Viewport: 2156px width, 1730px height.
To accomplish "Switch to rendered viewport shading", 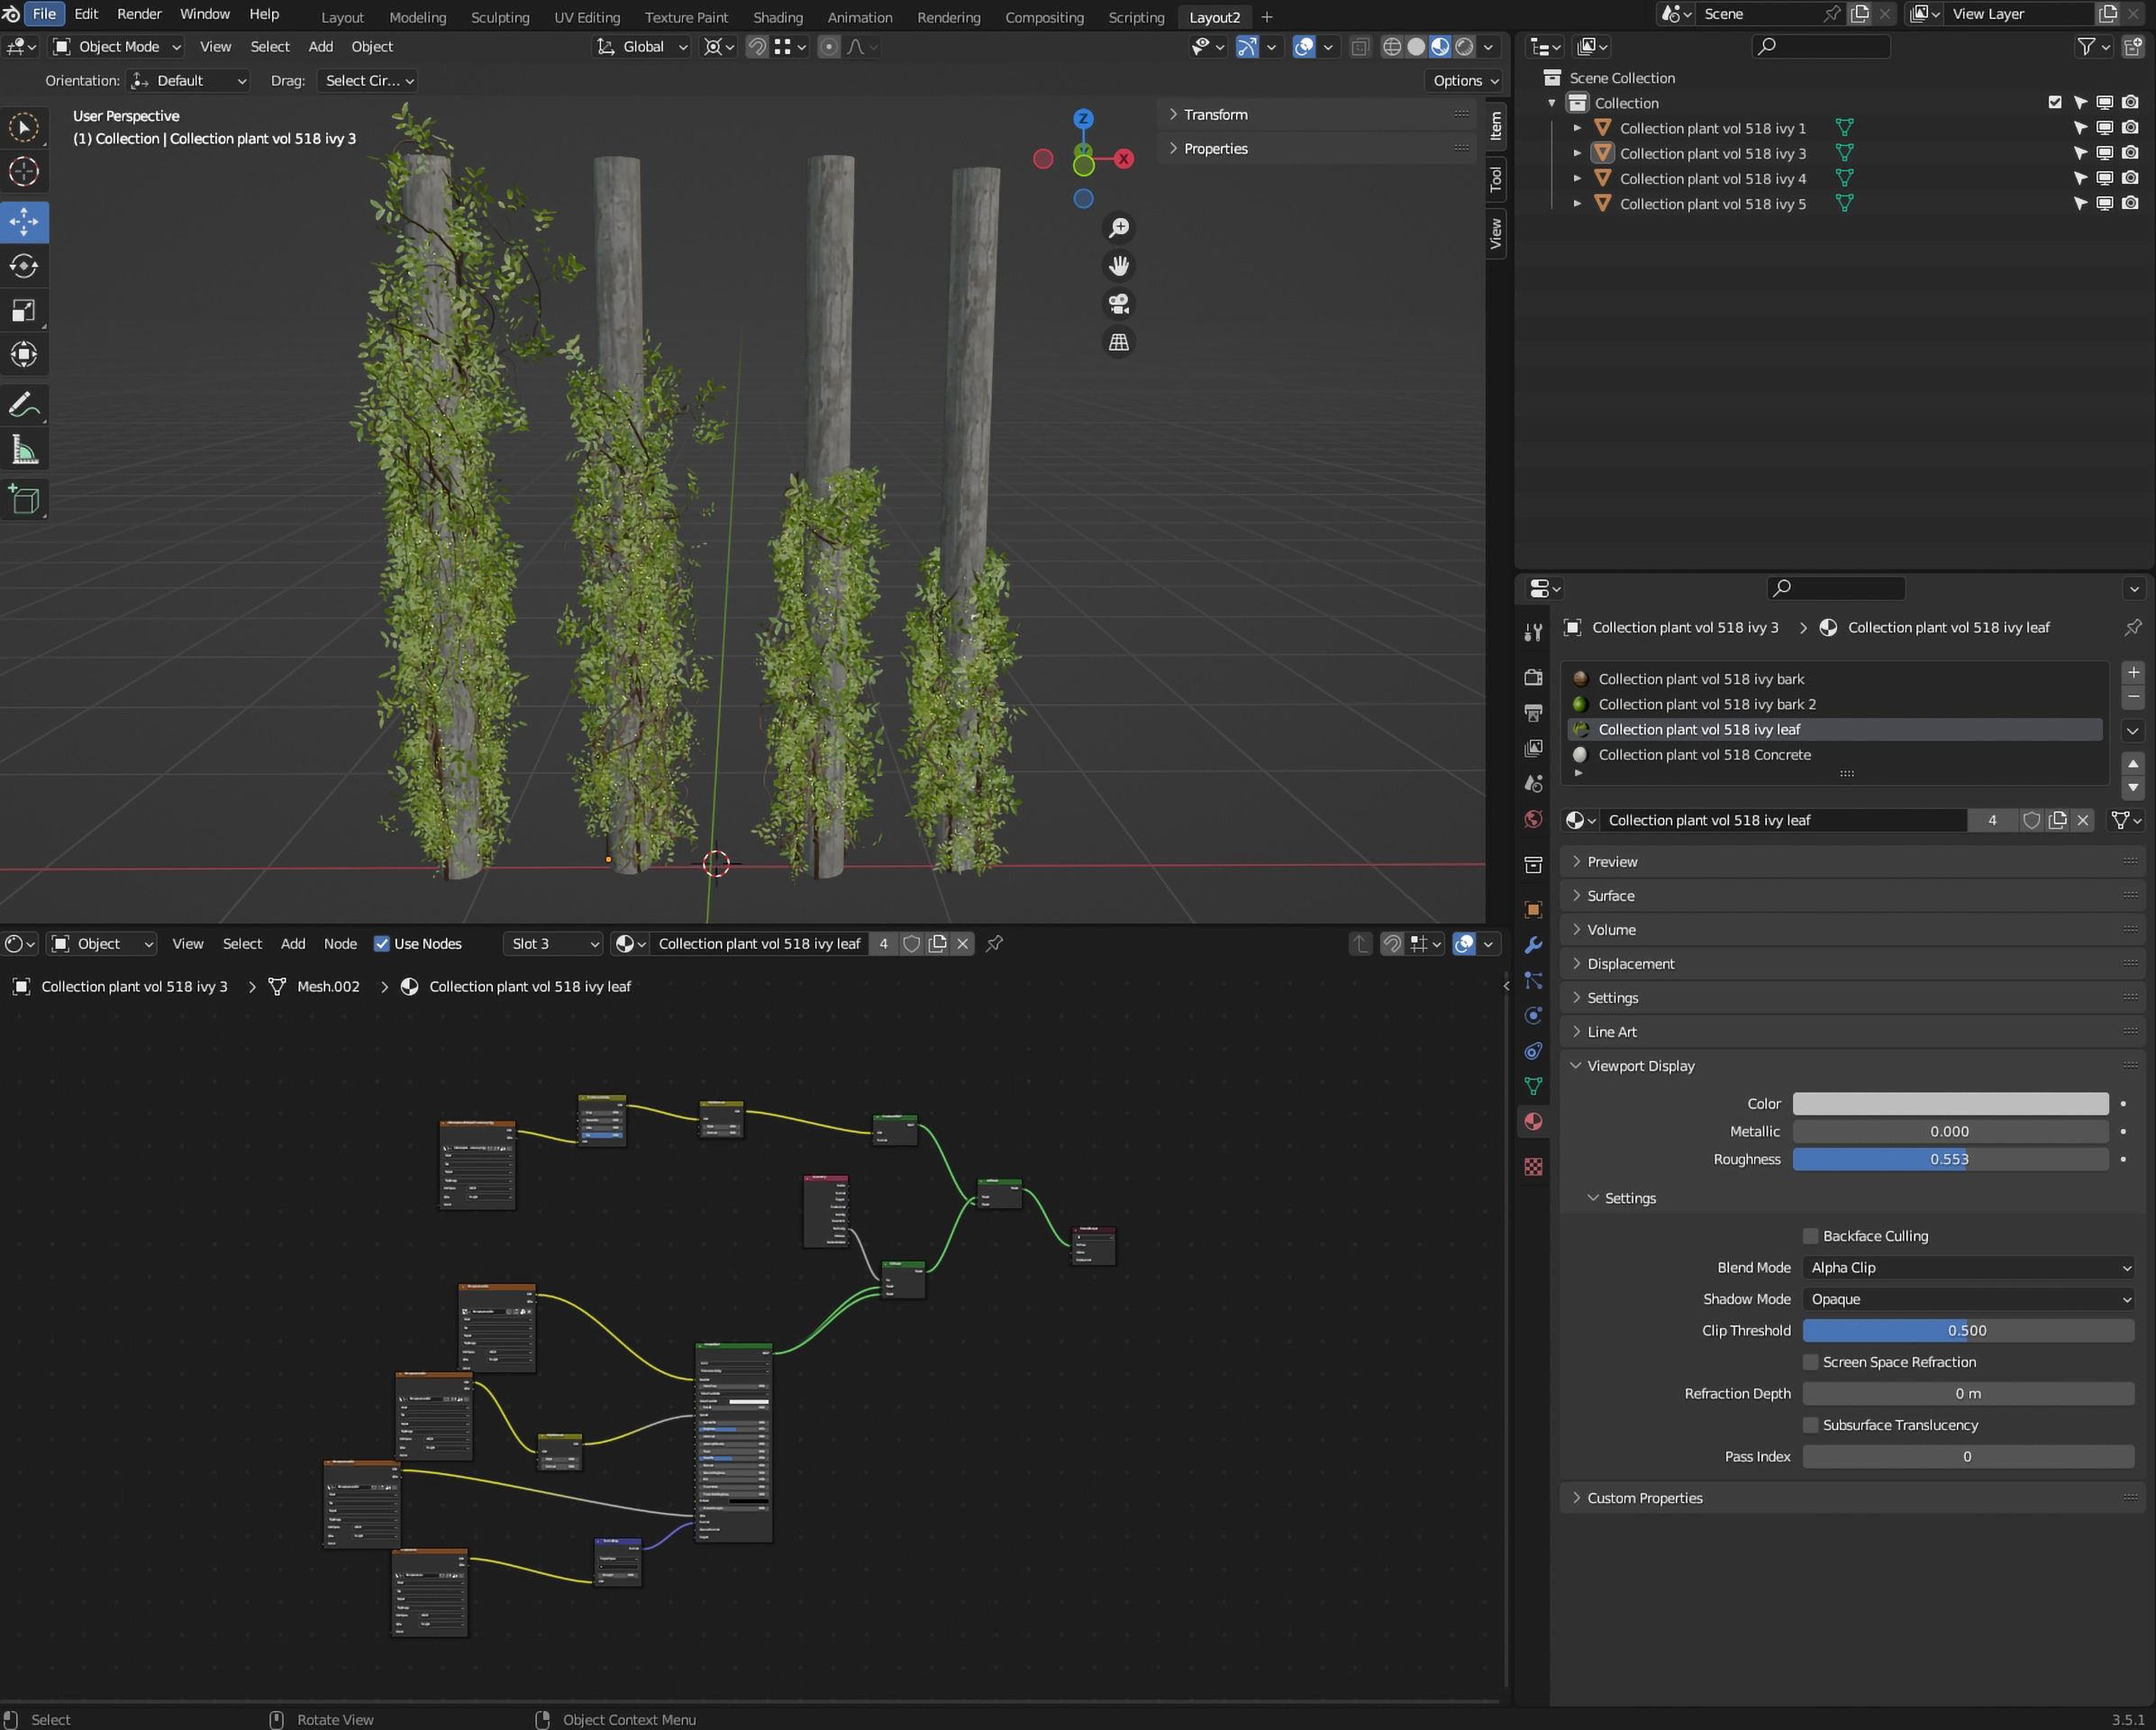I will pos(1464,47).
